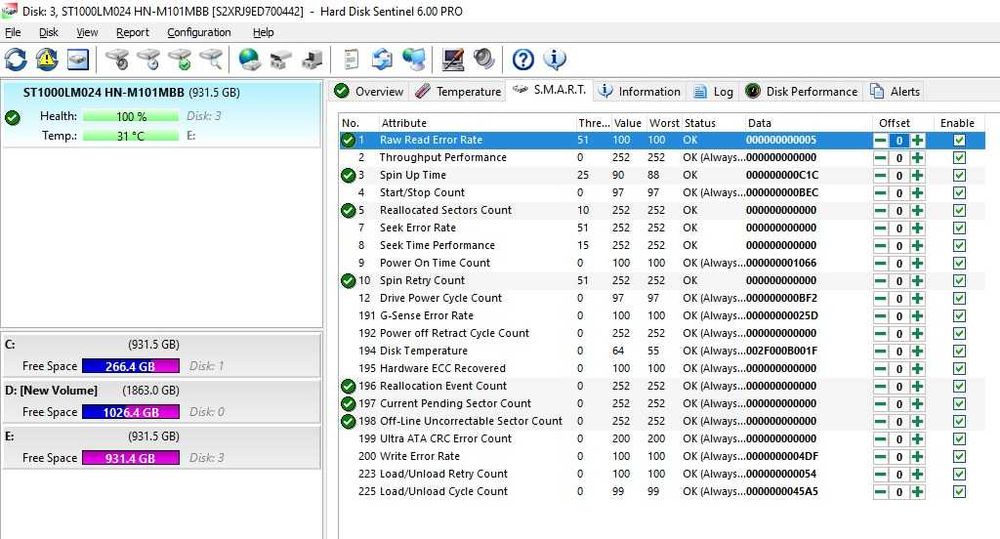Click green check icon beside Reallocation Event Count
Image resolution: width=1000 pixels, height=539 pixels.
pos(348,386)
